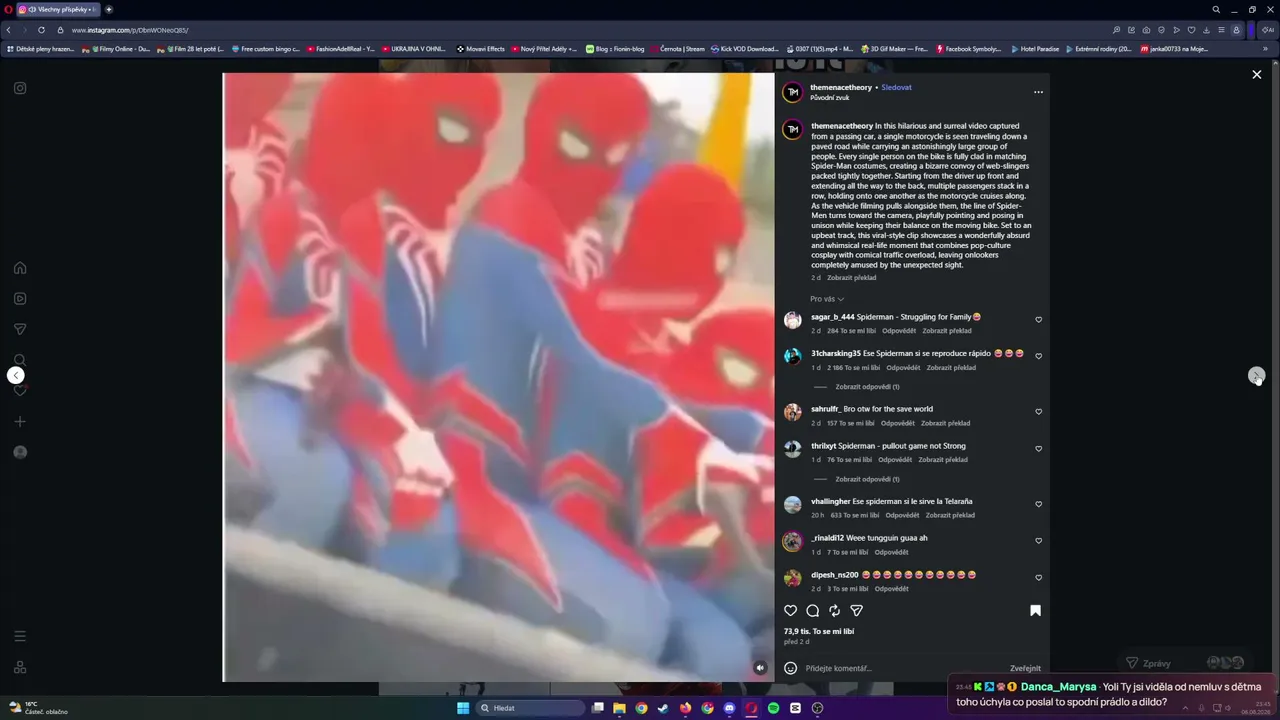Open File Explorer from the taskbar
1280x720 pixels.
click(619, 708)
